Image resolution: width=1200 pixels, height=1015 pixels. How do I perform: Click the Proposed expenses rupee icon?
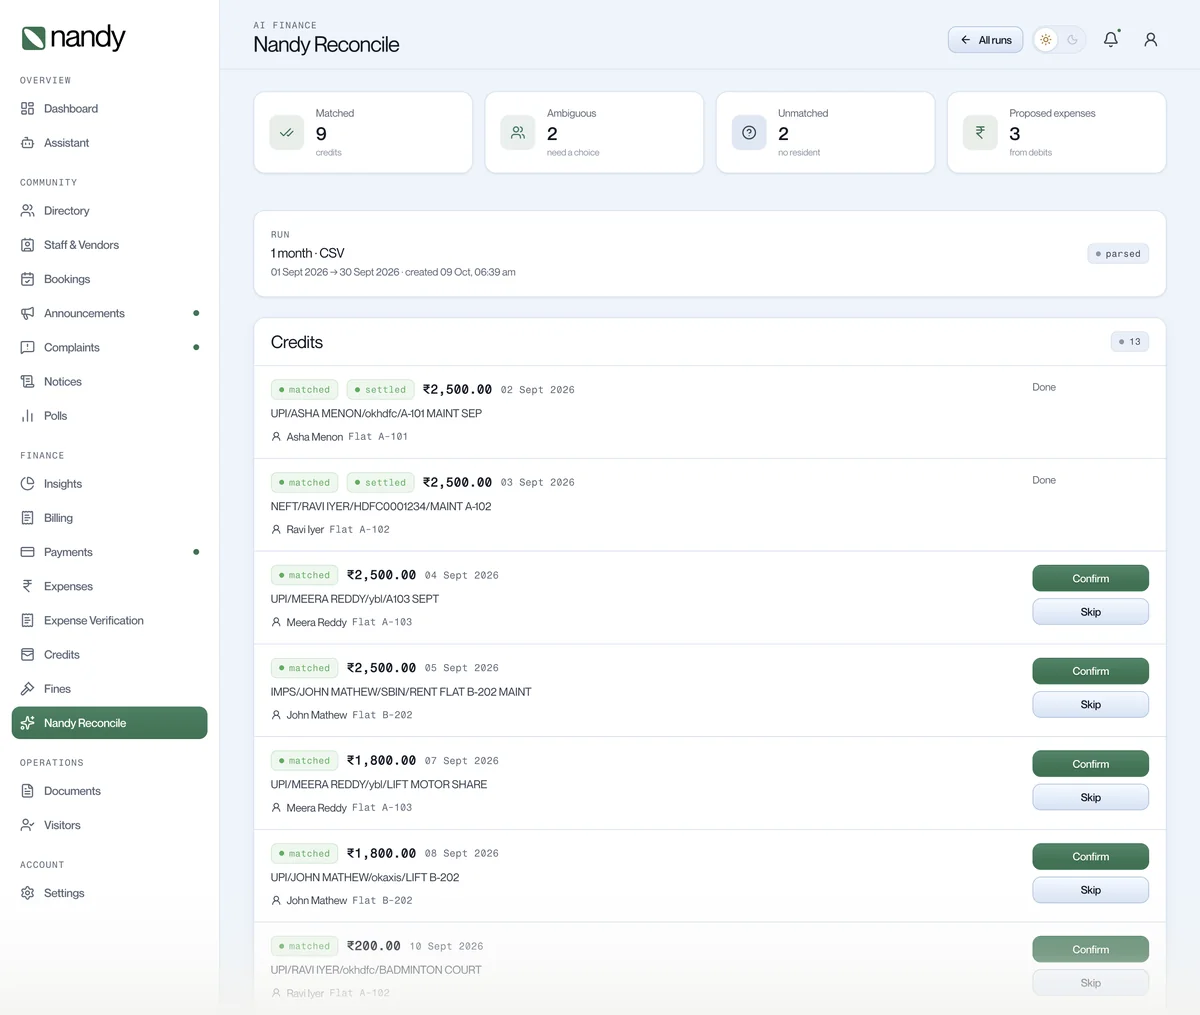point(980,132)
